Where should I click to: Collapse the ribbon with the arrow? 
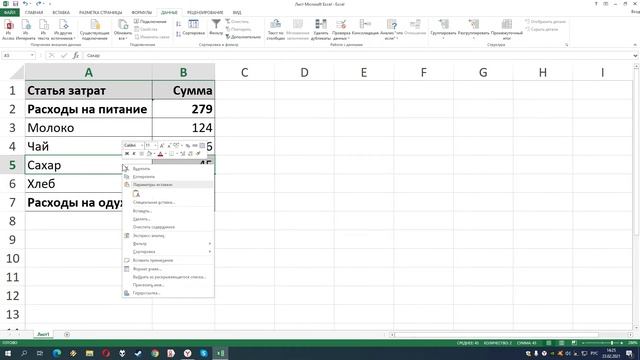[x=635, y=45]
